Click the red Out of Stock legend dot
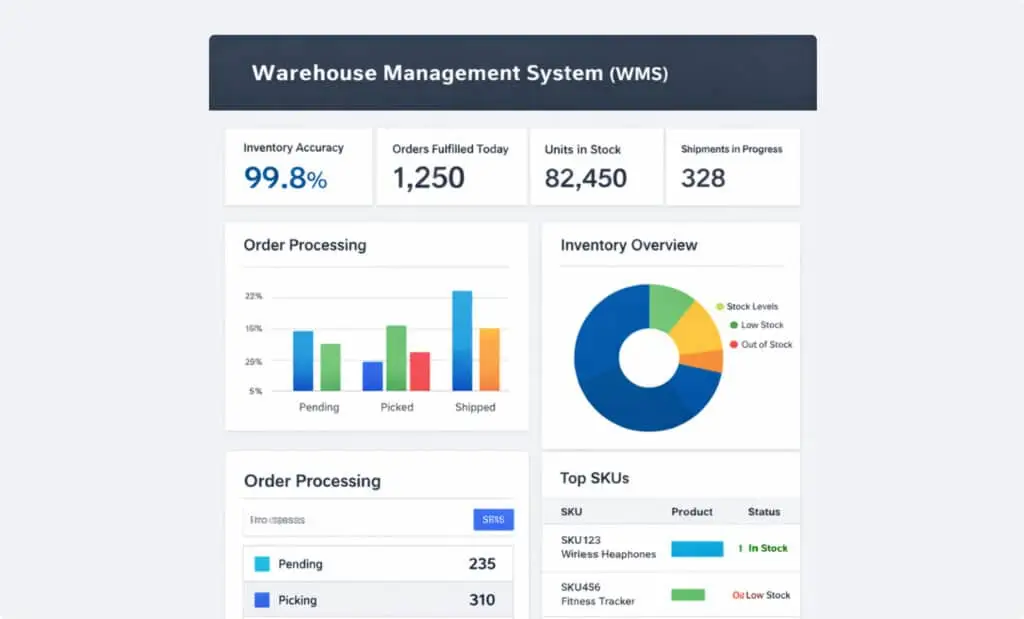 (733, 344)
